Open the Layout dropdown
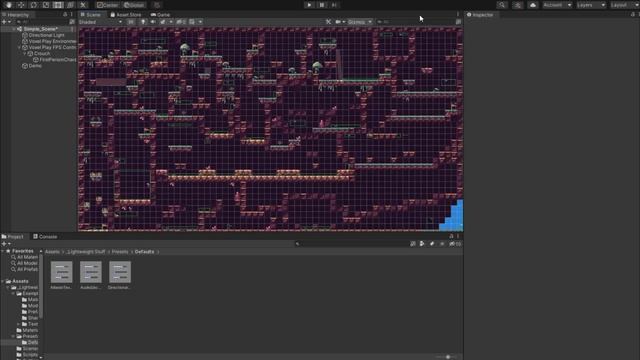This screenshot has height=360, width=640. click(624, 5)
